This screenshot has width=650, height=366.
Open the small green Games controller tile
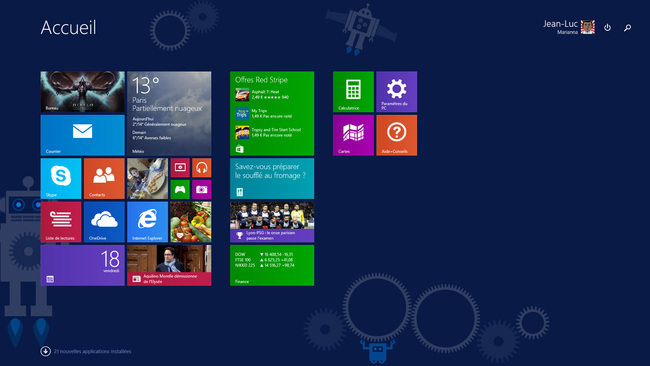tap(180, 189)
